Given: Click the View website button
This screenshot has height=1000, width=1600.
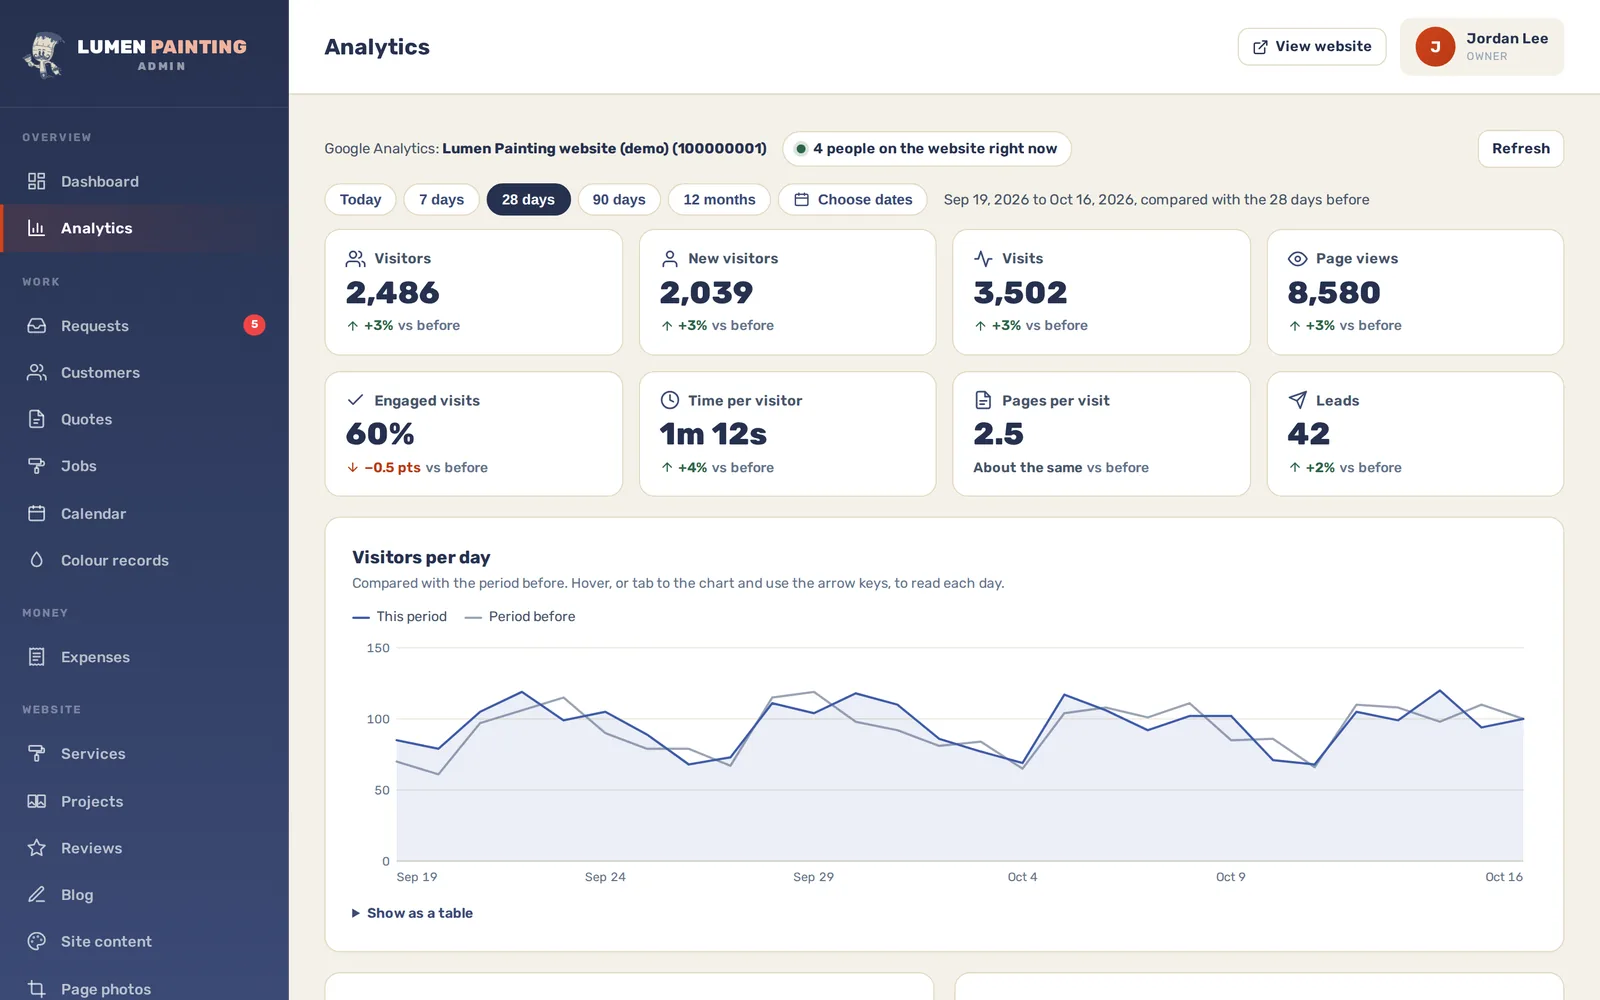Looking at the screenshot, I should (x=1312, y=47).
